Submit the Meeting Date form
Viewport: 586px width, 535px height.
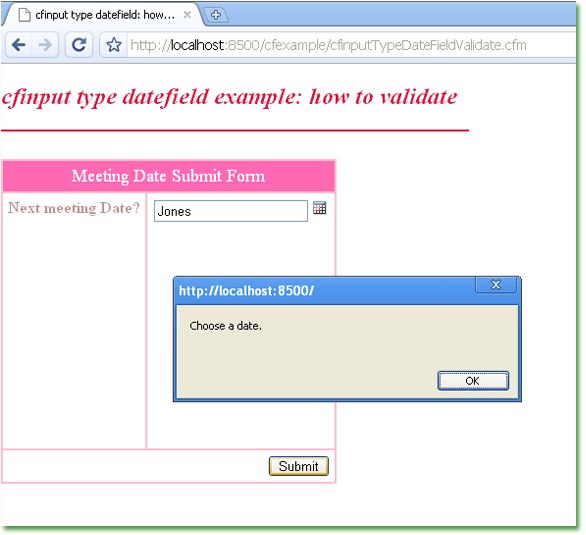(x=299, y=466)
